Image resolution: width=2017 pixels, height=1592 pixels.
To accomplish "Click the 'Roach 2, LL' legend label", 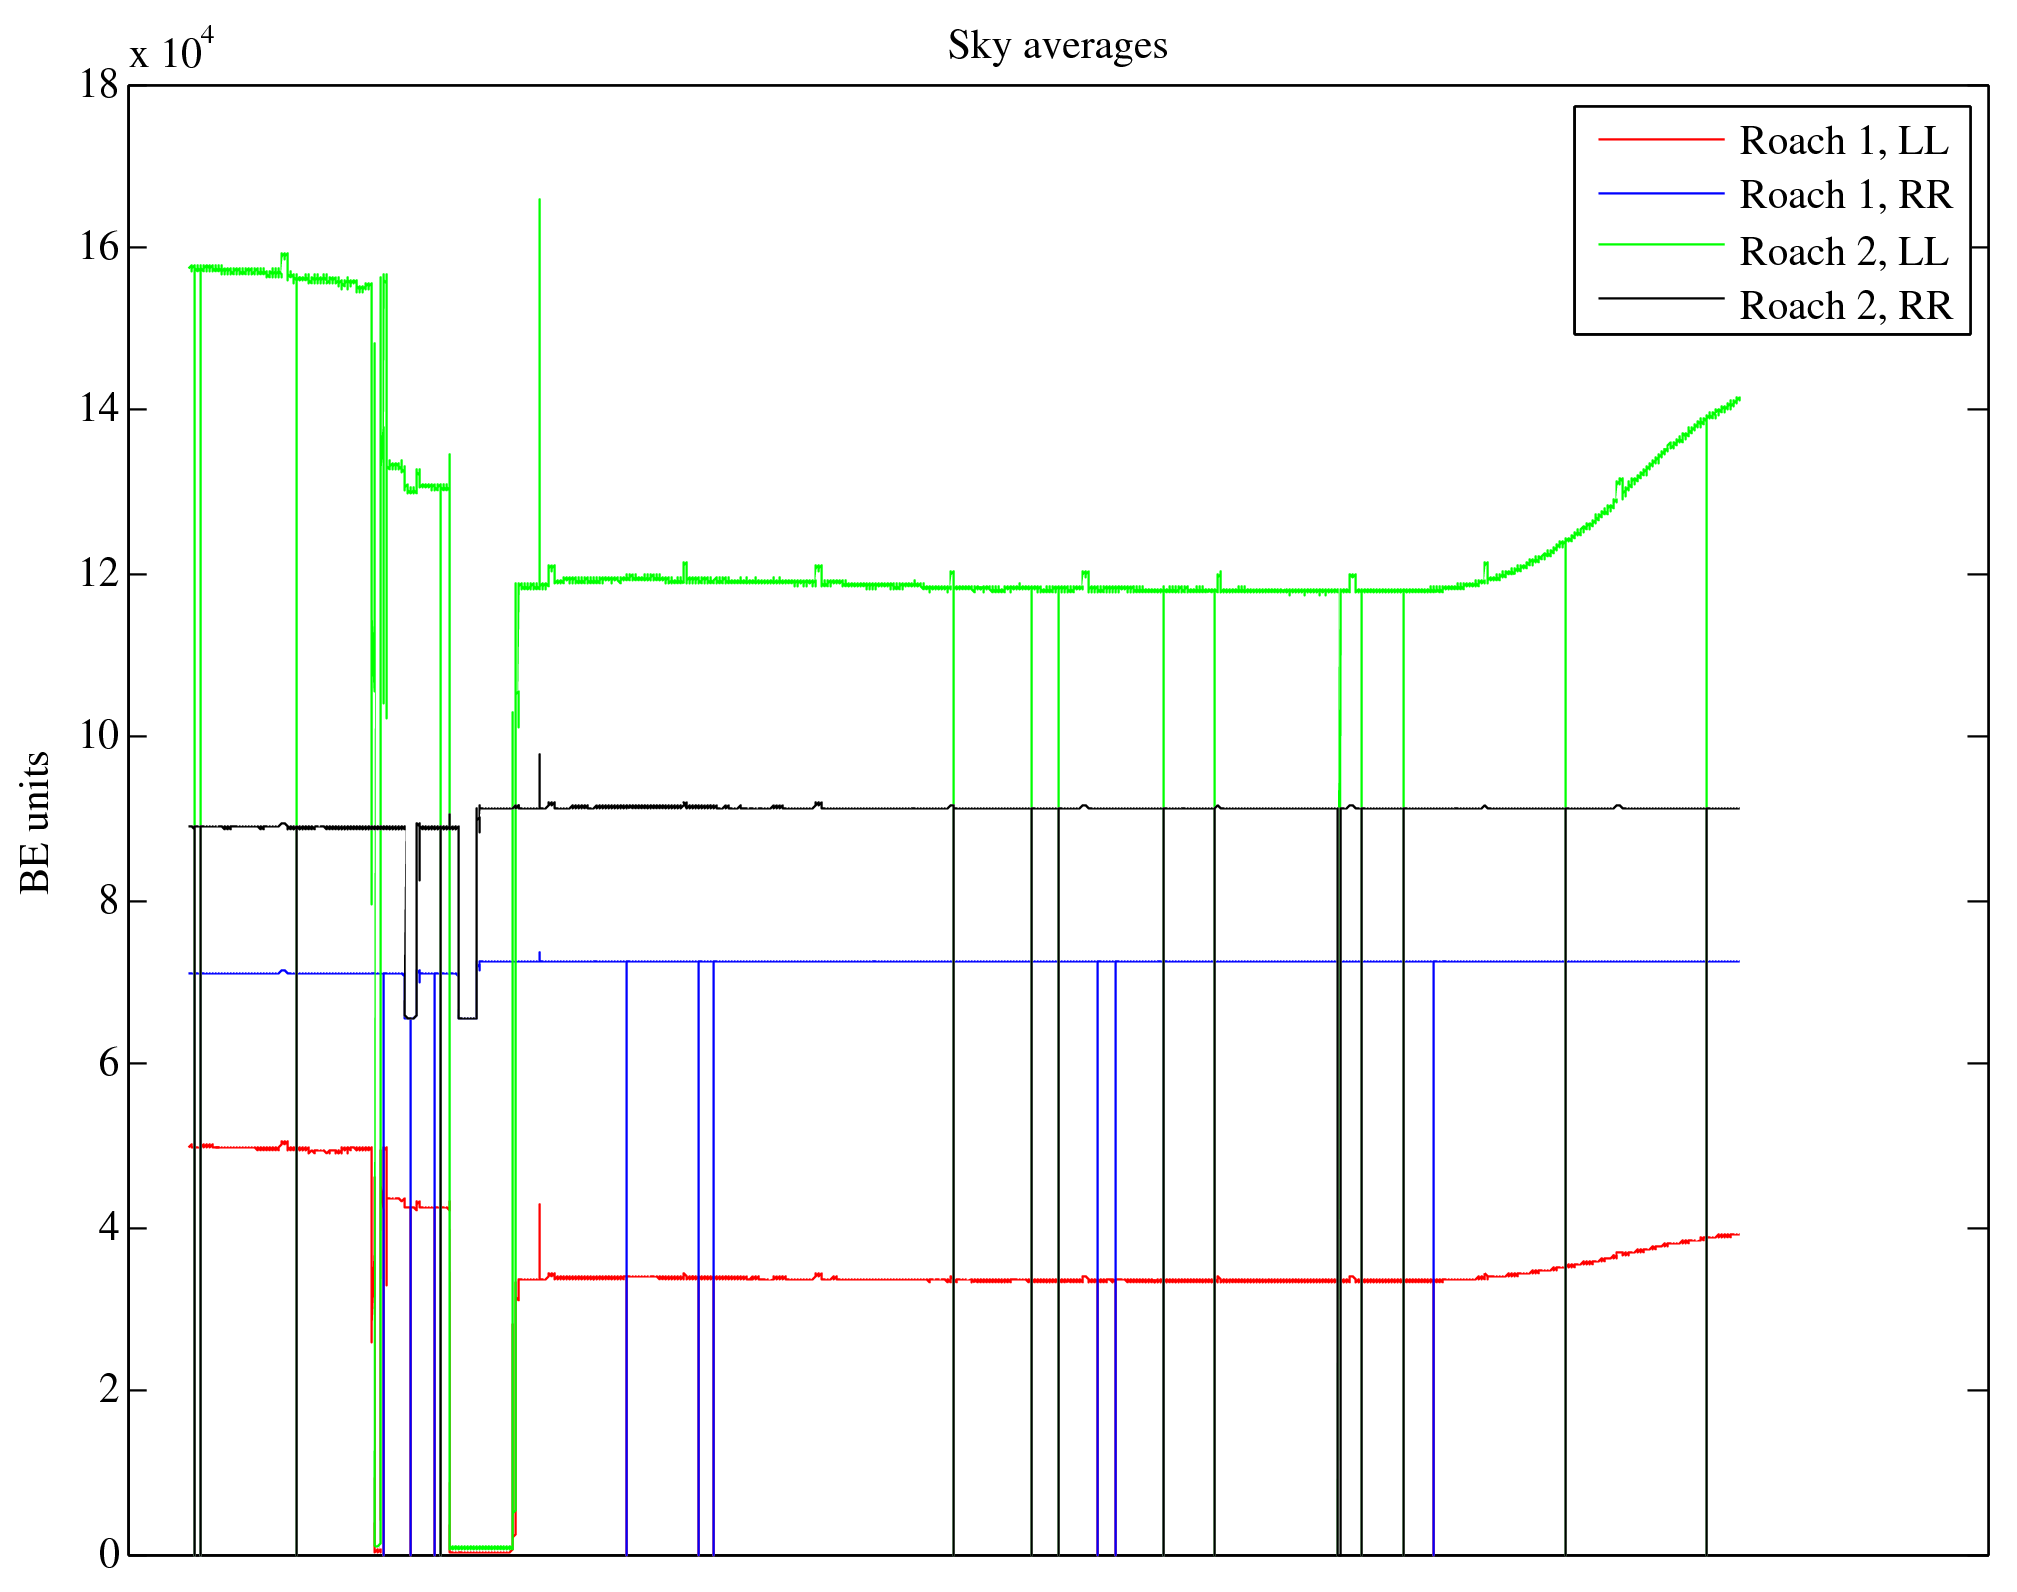I will point(1843,252).
